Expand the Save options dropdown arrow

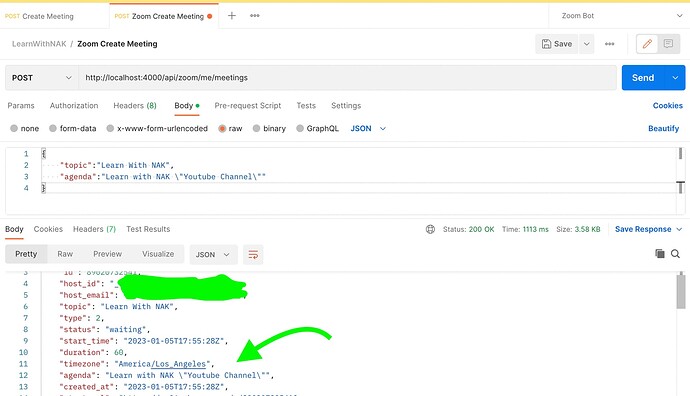(x=587, y=44)
